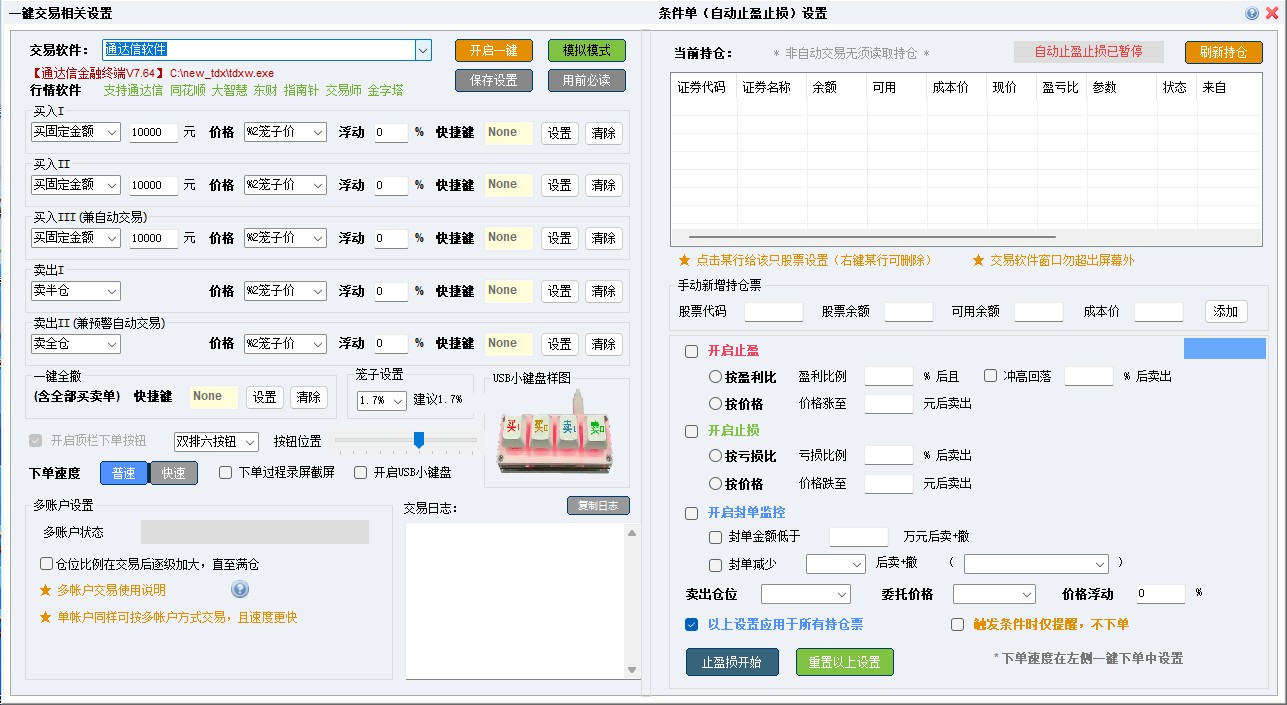
Task: Open the 交易软件 dropdown list
Action: 423,50
